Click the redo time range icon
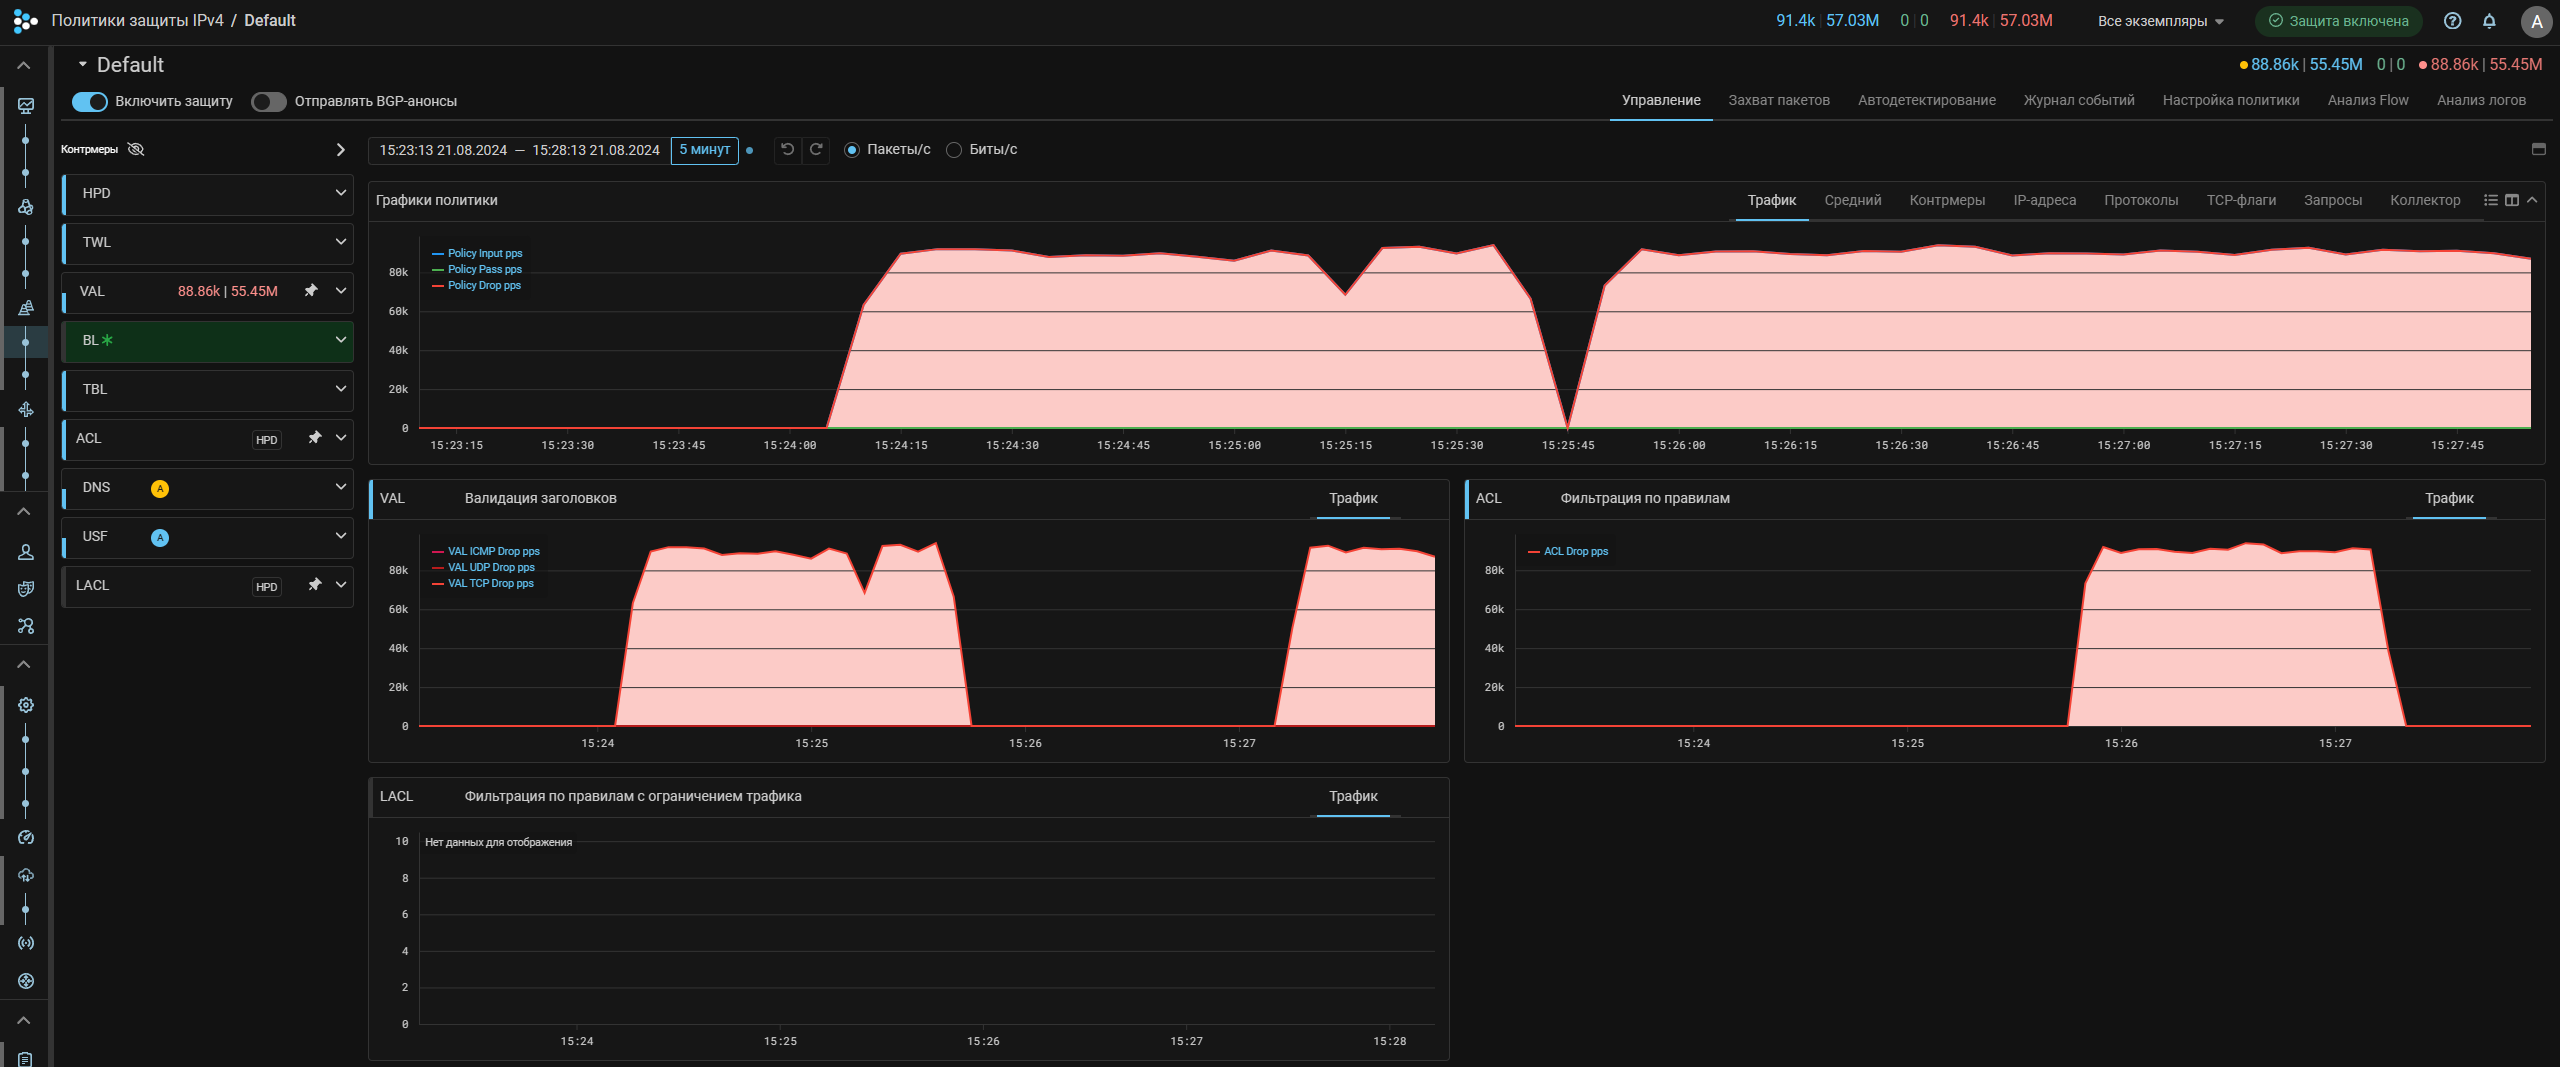This screenshot has height=1067, width=2560. (x=816, y=150)
